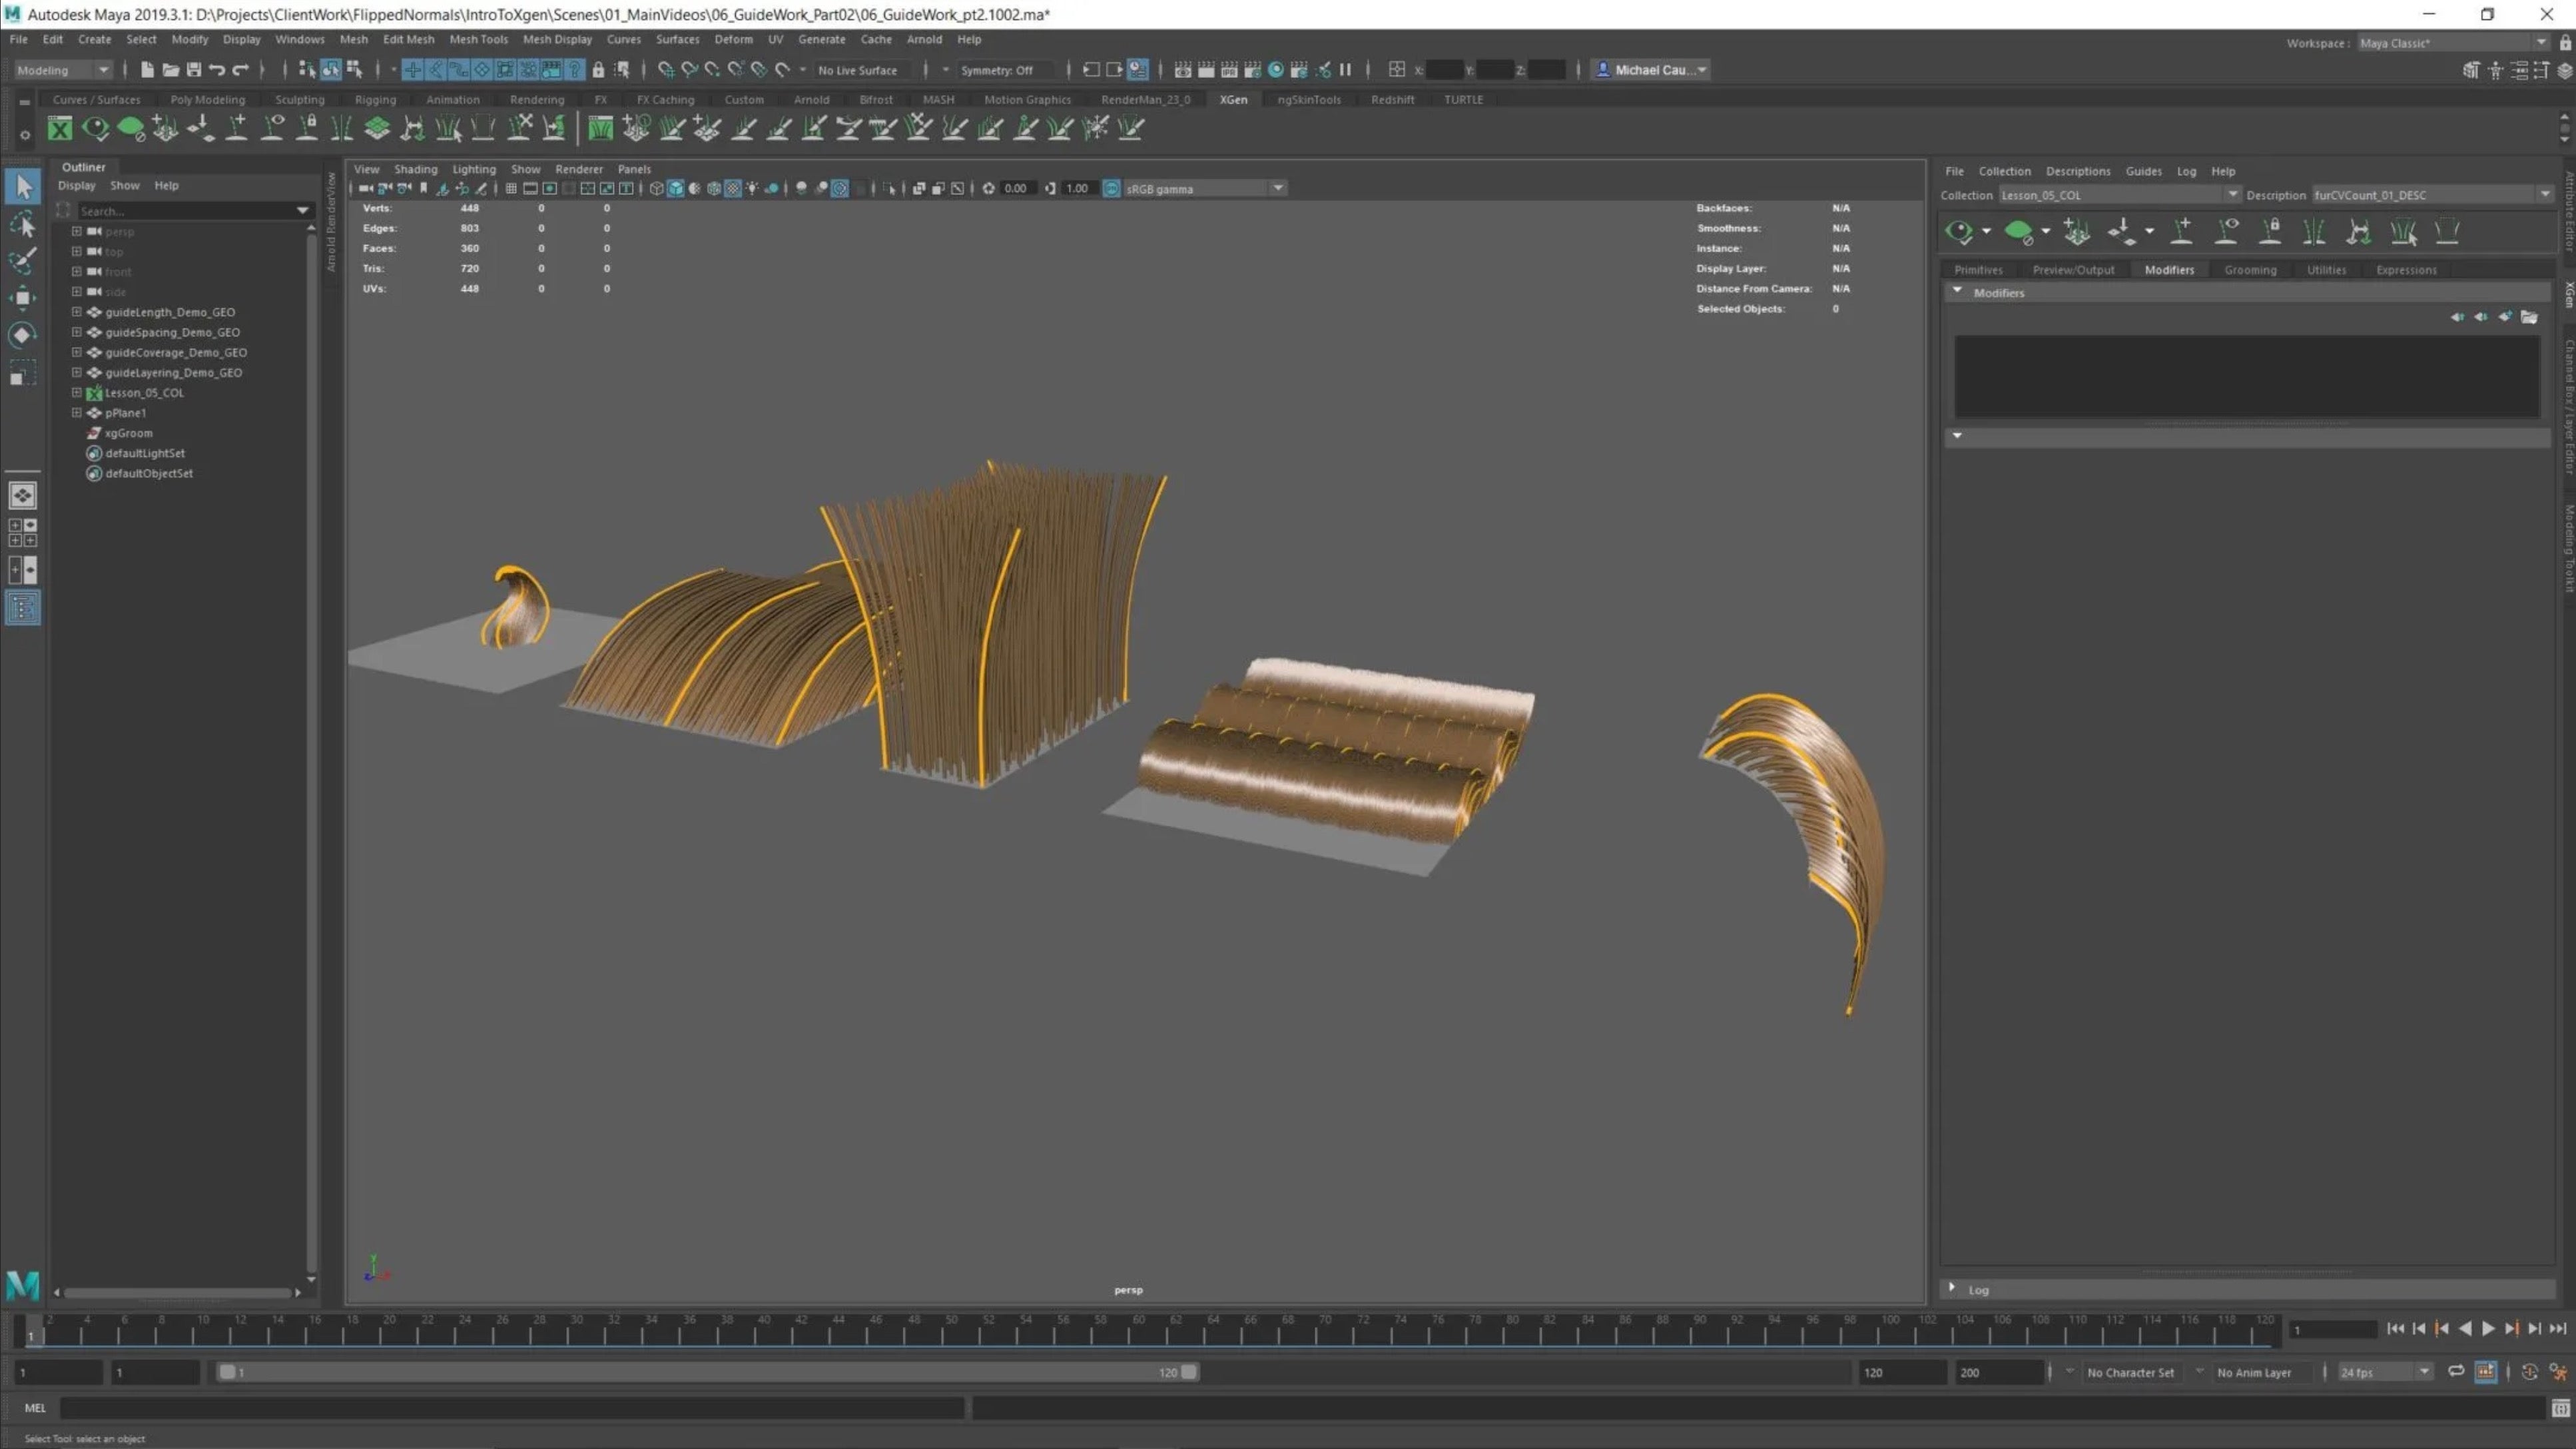The height and width of the screenshot is (1449, 2576).
Task: Click the Outliner search field
Action: (x=188, y=211)
